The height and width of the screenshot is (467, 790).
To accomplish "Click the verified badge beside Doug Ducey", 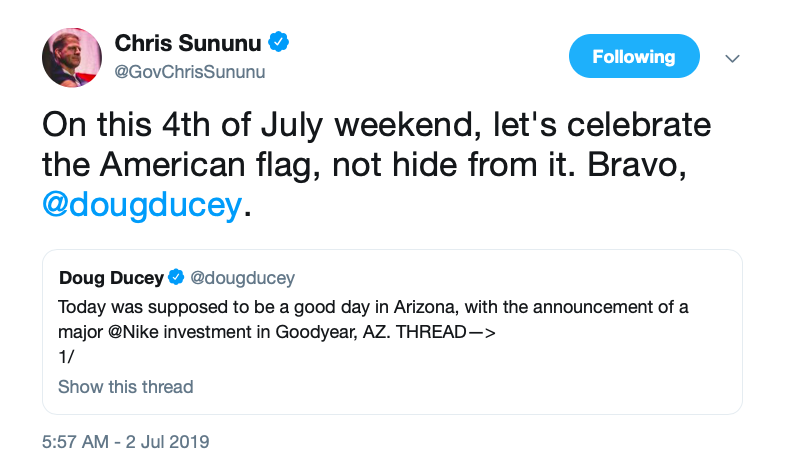I will (176, 277).
